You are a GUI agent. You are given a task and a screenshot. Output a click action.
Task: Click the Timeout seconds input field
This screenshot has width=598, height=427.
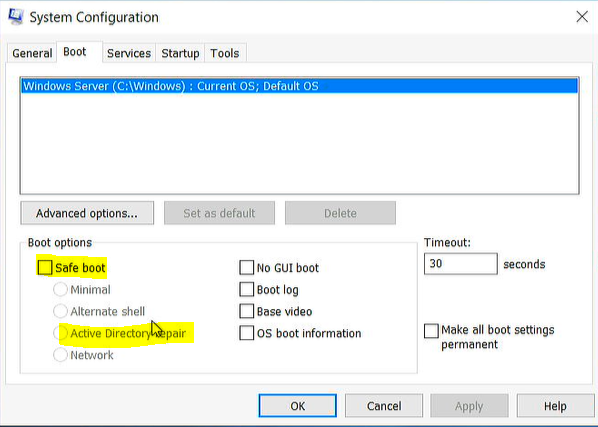(461, 263)
